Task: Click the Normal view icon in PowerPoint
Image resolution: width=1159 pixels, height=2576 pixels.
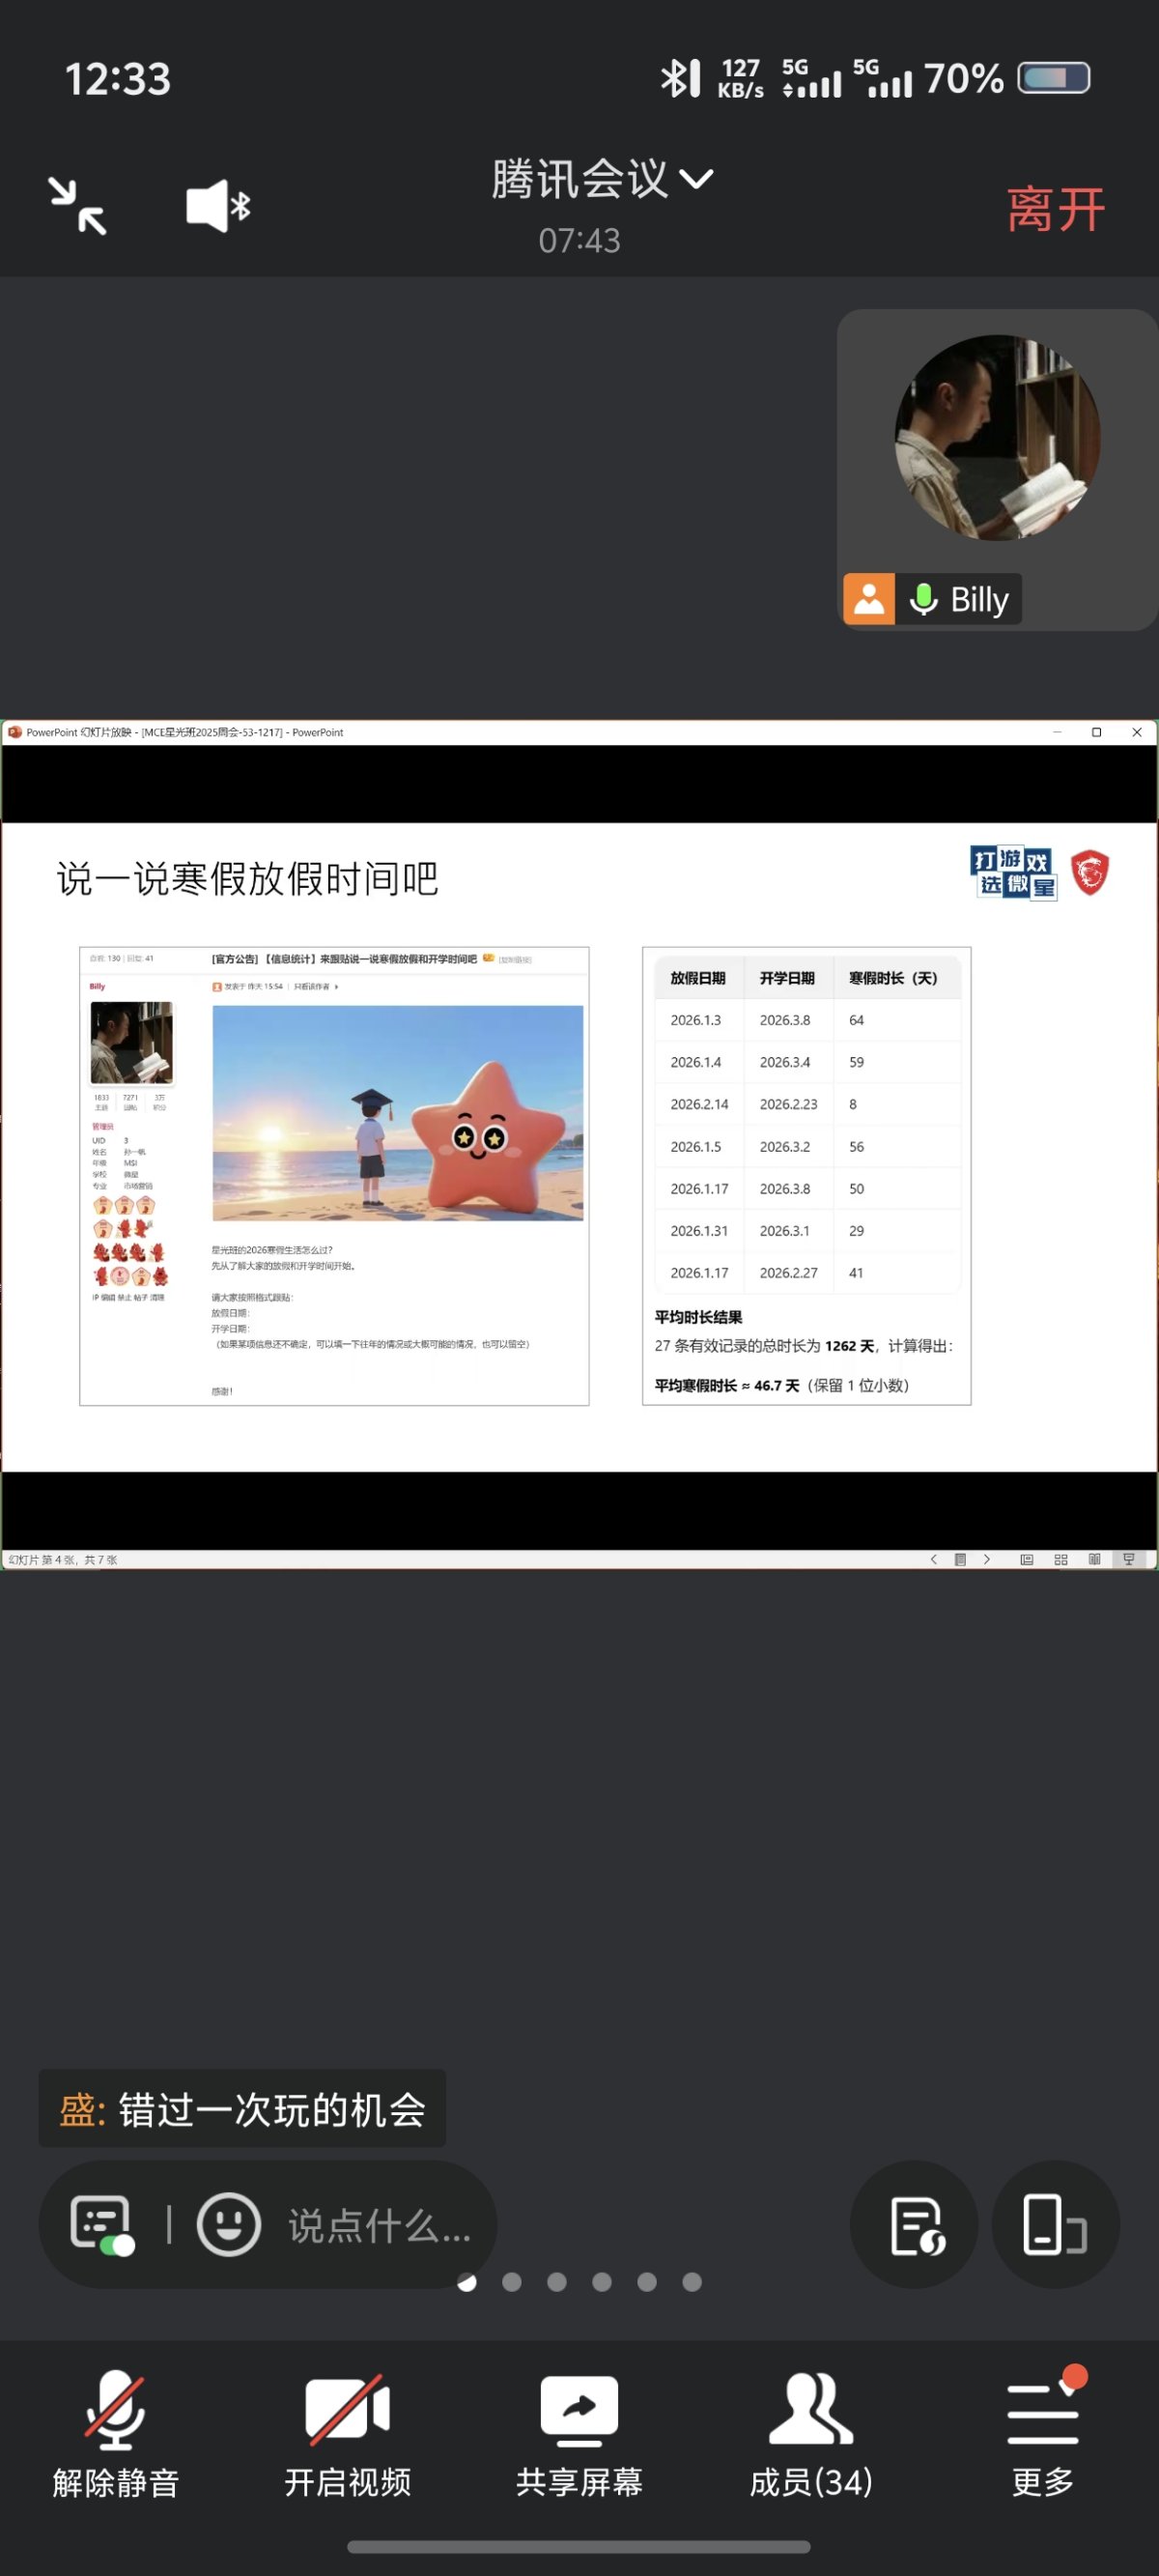Action: 1026,1559
